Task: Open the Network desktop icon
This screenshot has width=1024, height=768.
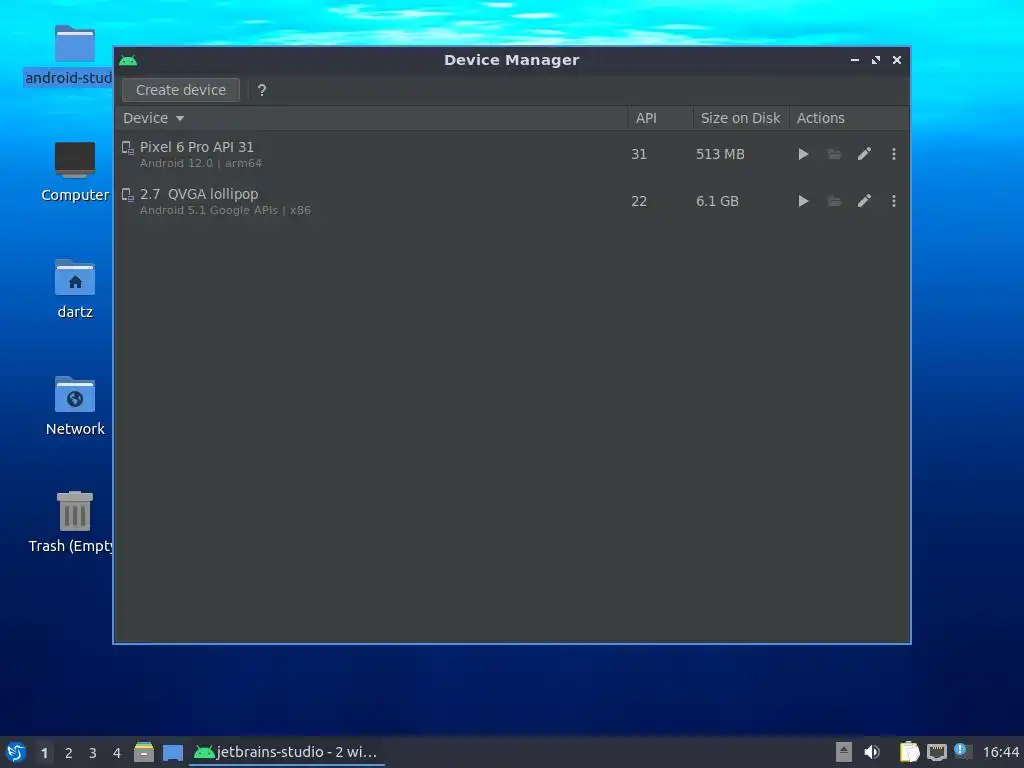Action: pos(74,394)
